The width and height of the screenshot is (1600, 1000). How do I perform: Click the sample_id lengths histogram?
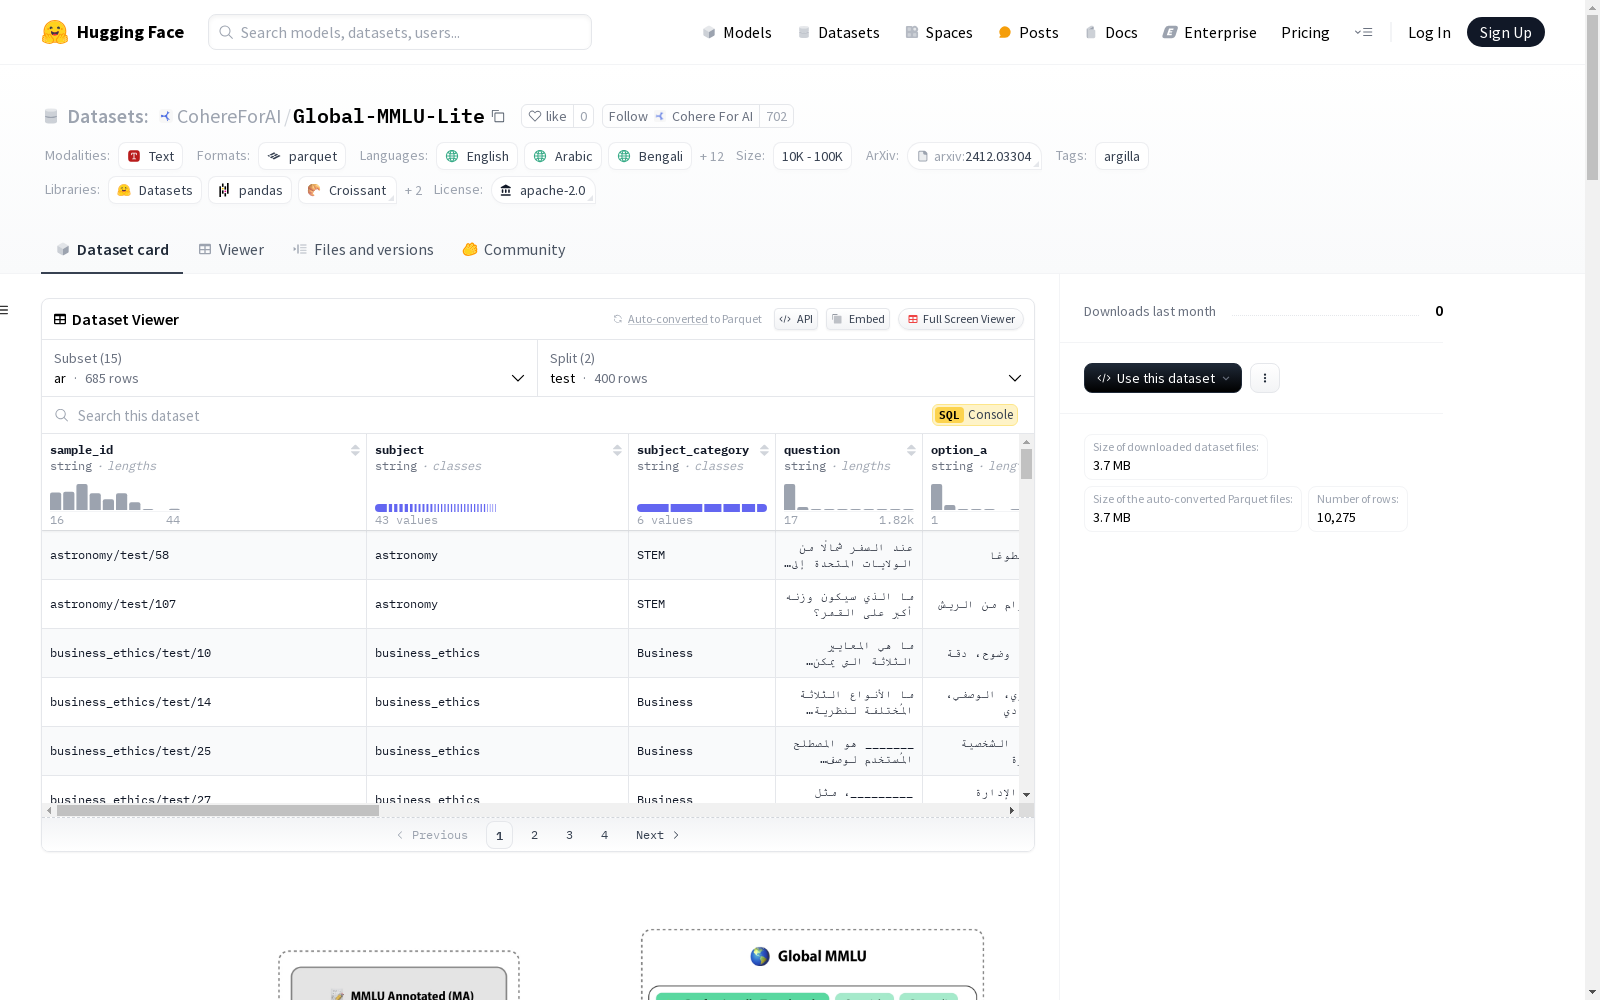pyautogui.click(x=115, y=498)
